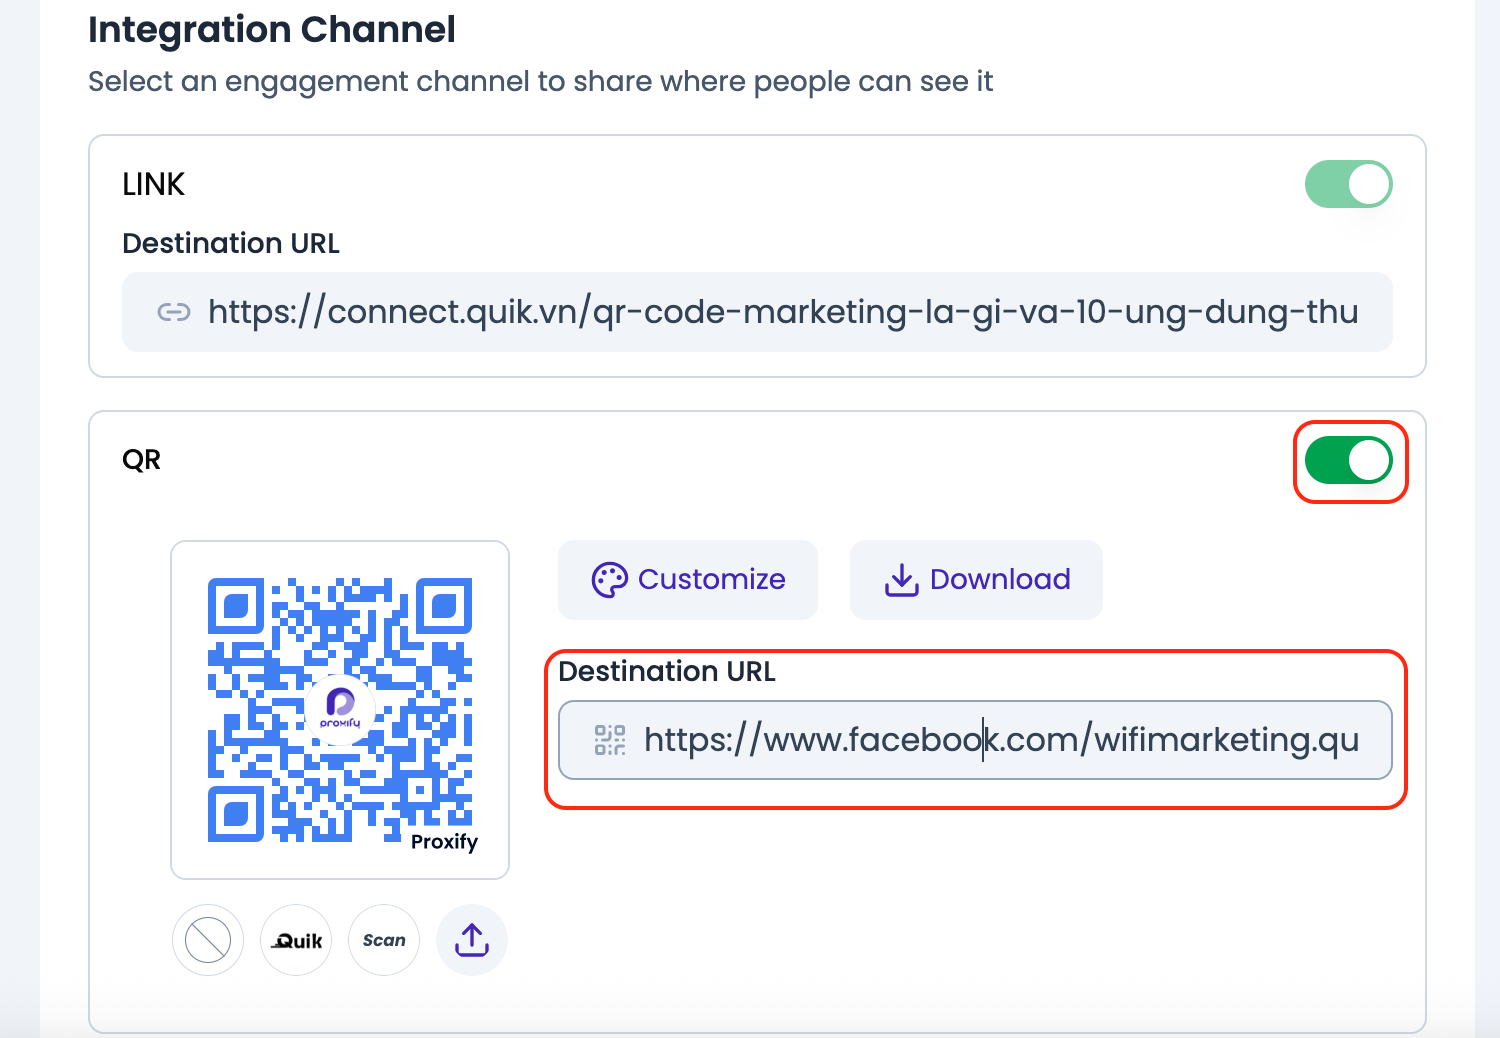Click the Download text label
Screen dimensions: 1500x1038
[1000, 579]
